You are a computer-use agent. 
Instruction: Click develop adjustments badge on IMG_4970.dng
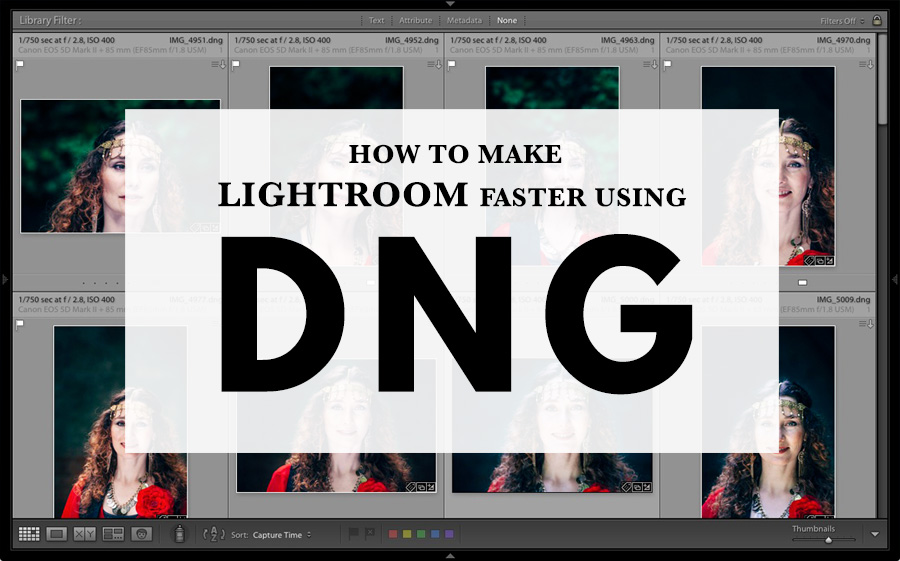[x=829, y=261]
